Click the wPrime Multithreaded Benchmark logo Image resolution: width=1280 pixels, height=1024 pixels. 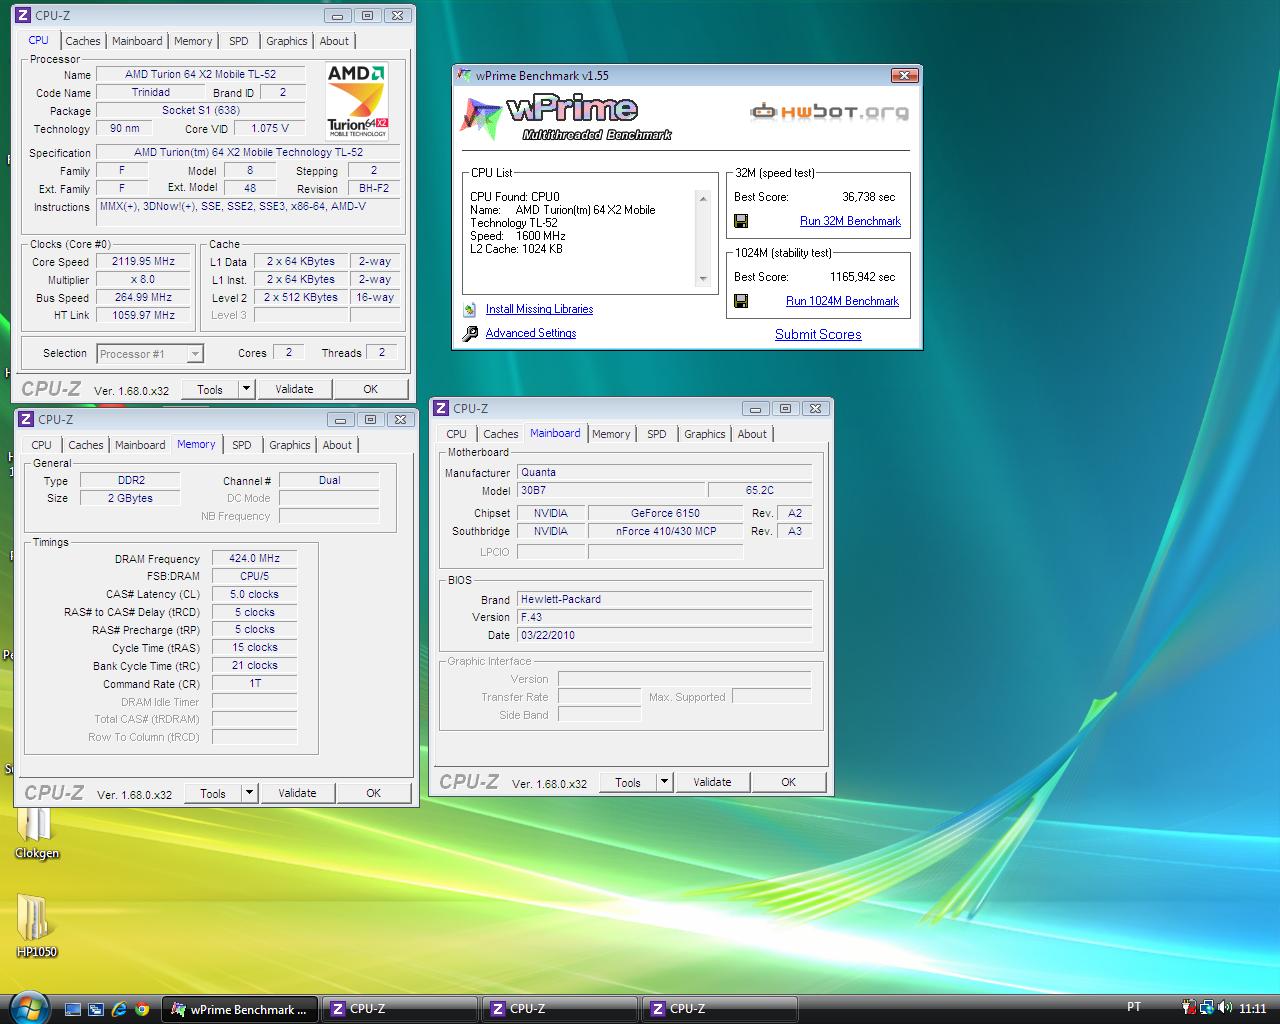coord(567,117)
